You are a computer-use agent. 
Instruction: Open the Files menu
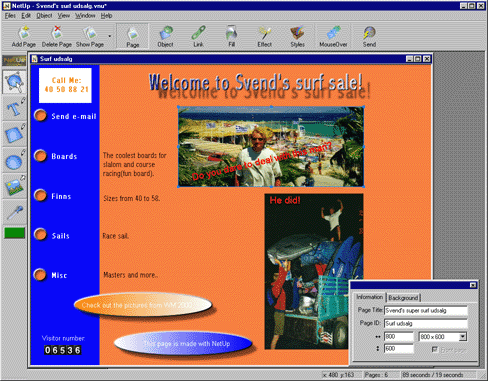click(10, 16)
